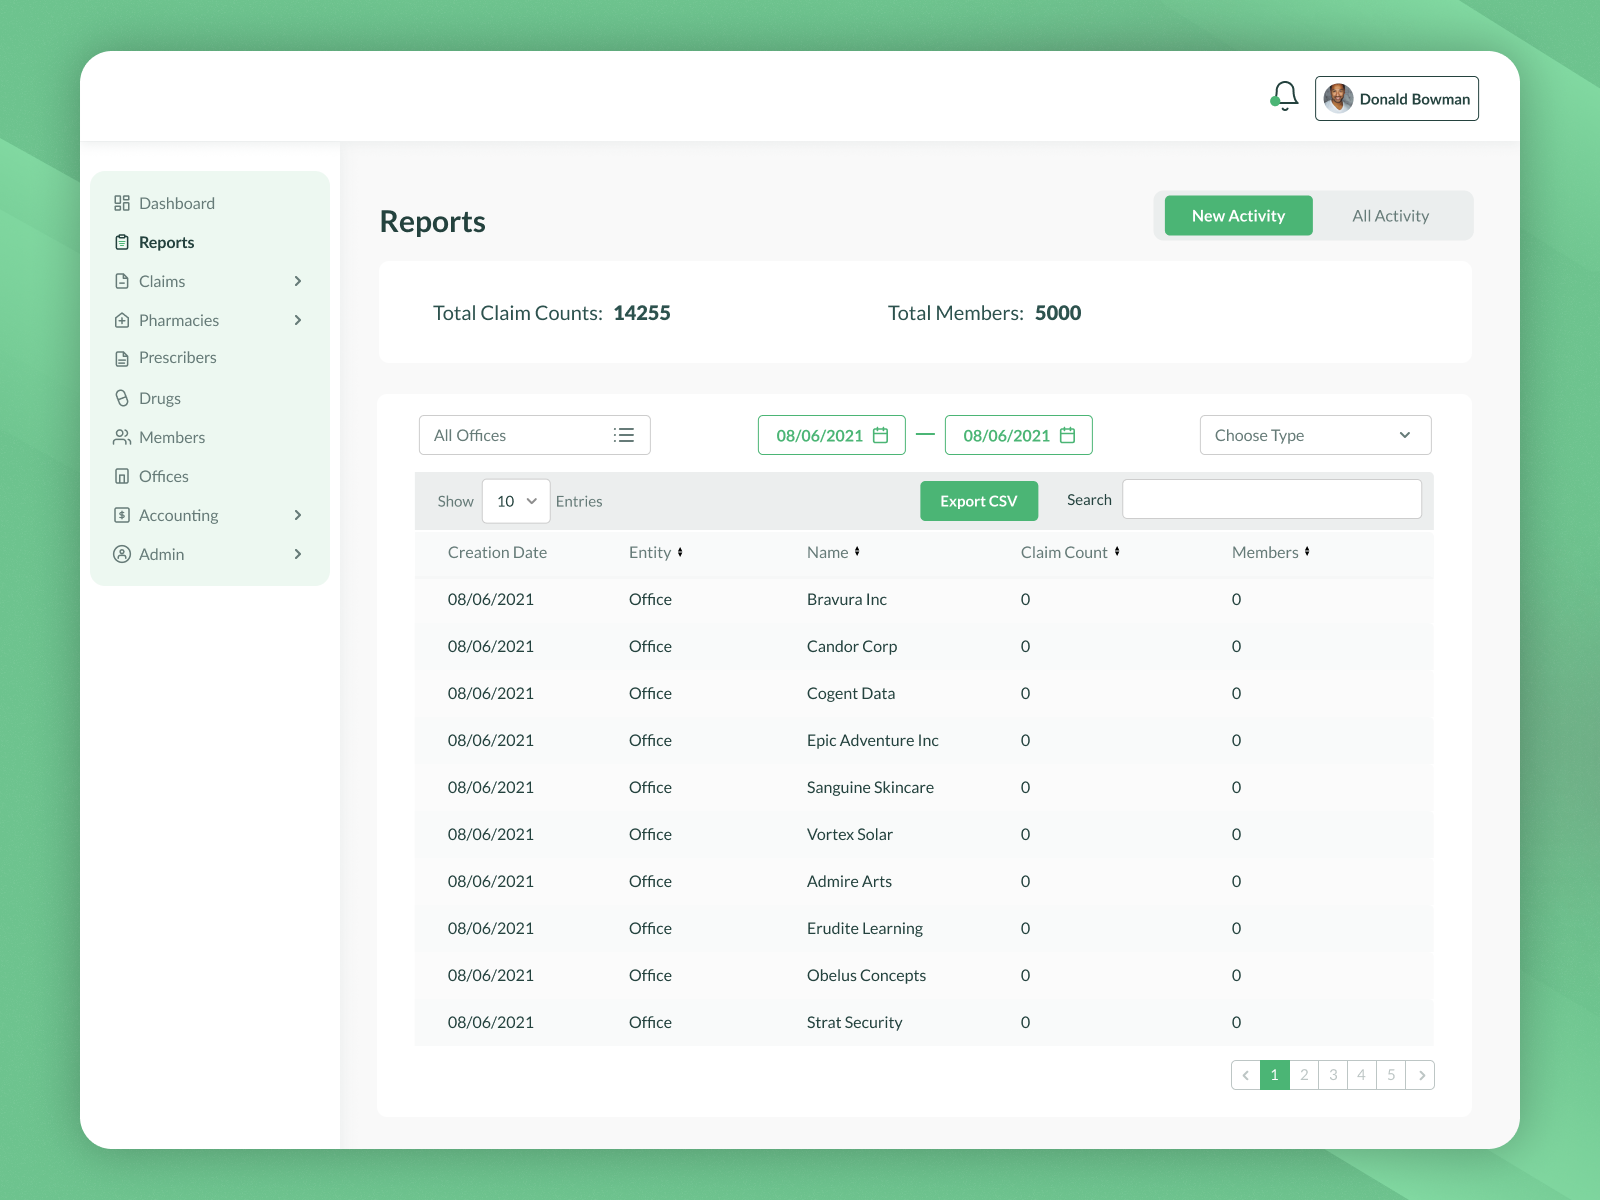Go to page 2 of results
The image size is (1600, 1200).
[1304, 1075]
